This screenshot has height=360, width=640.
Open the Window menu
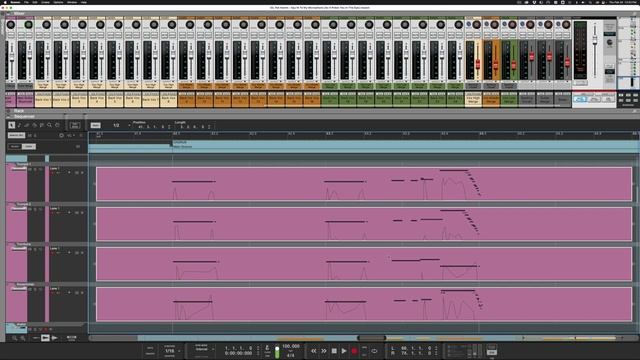click(x=72, y=2)
